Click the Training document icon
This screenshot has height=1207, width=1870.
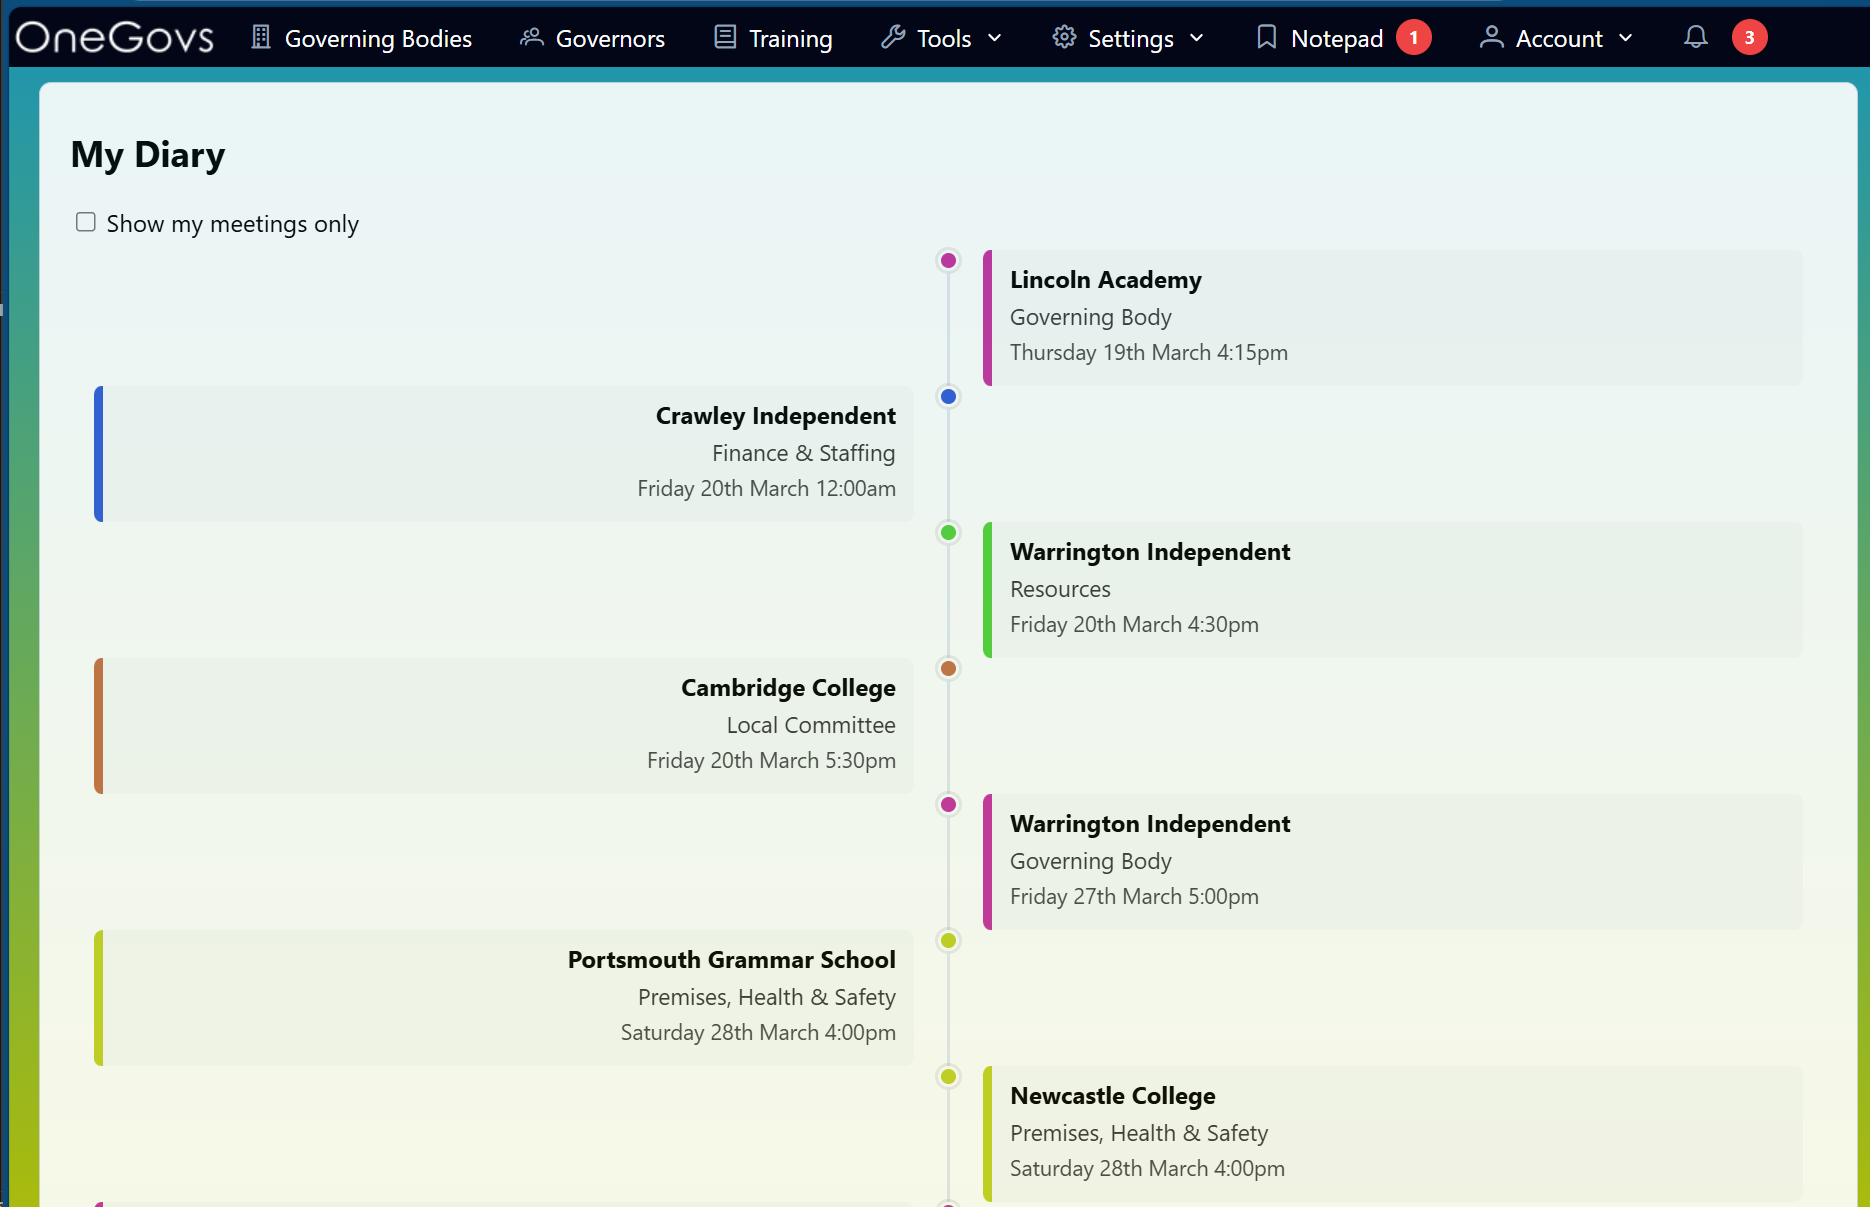[725, 37]
